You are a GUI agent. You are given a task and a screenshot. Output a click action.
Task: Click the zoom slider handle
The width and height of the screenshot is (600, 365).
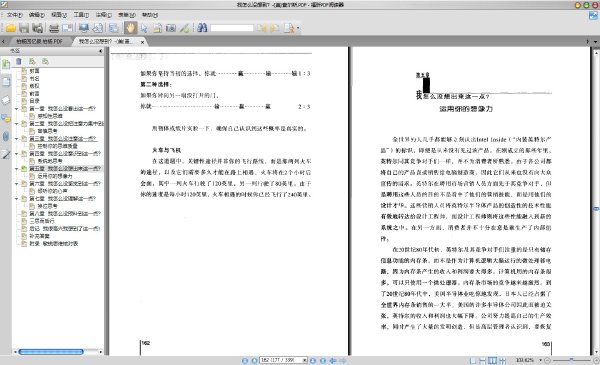click(571, 360)
